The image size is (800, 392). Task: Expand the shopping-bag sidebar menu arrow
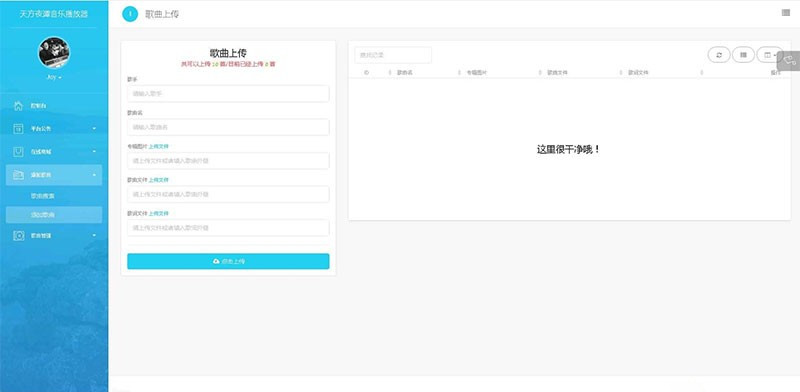(x=94, y=152)
